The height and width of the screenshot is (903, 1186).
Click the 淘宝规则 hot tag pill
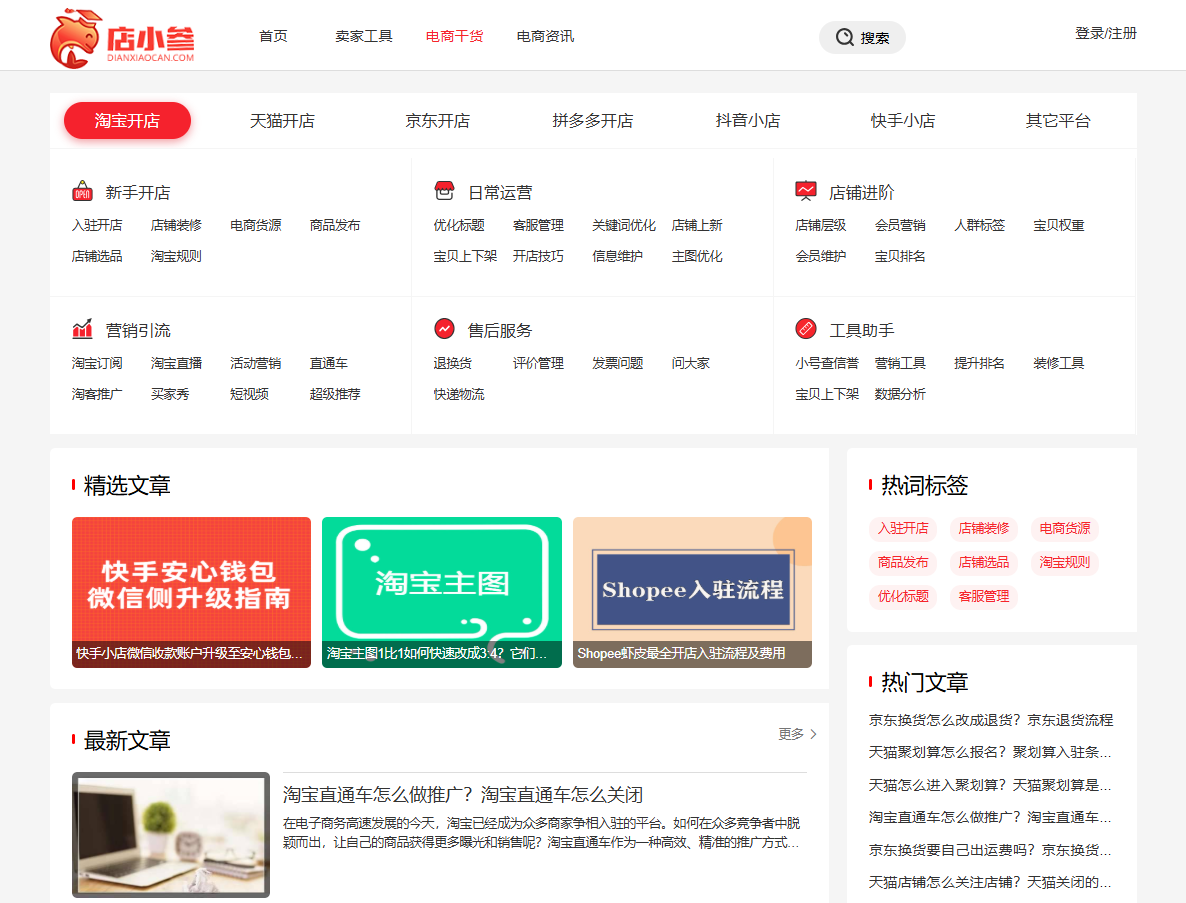pyautogui.click(x=1064, y=562)
